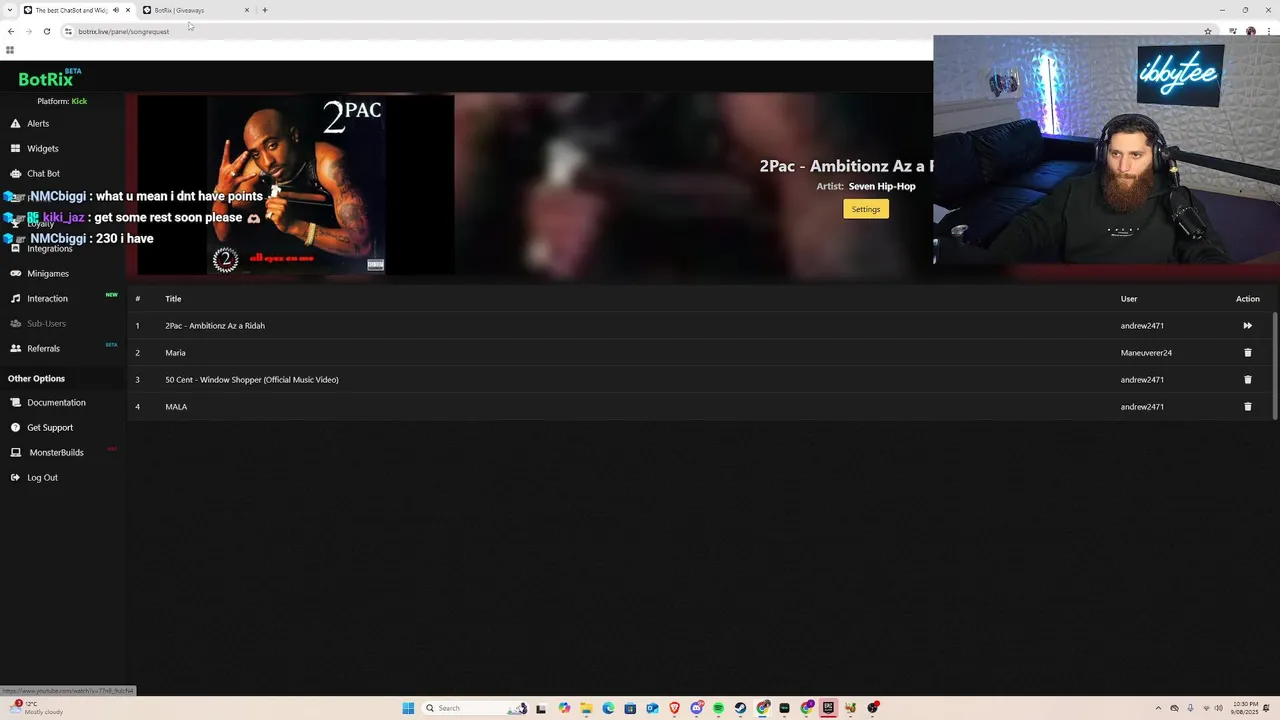The image size is (1280, 720).
Task: Open Steam from the taskbar
Action: click(740, 708)
